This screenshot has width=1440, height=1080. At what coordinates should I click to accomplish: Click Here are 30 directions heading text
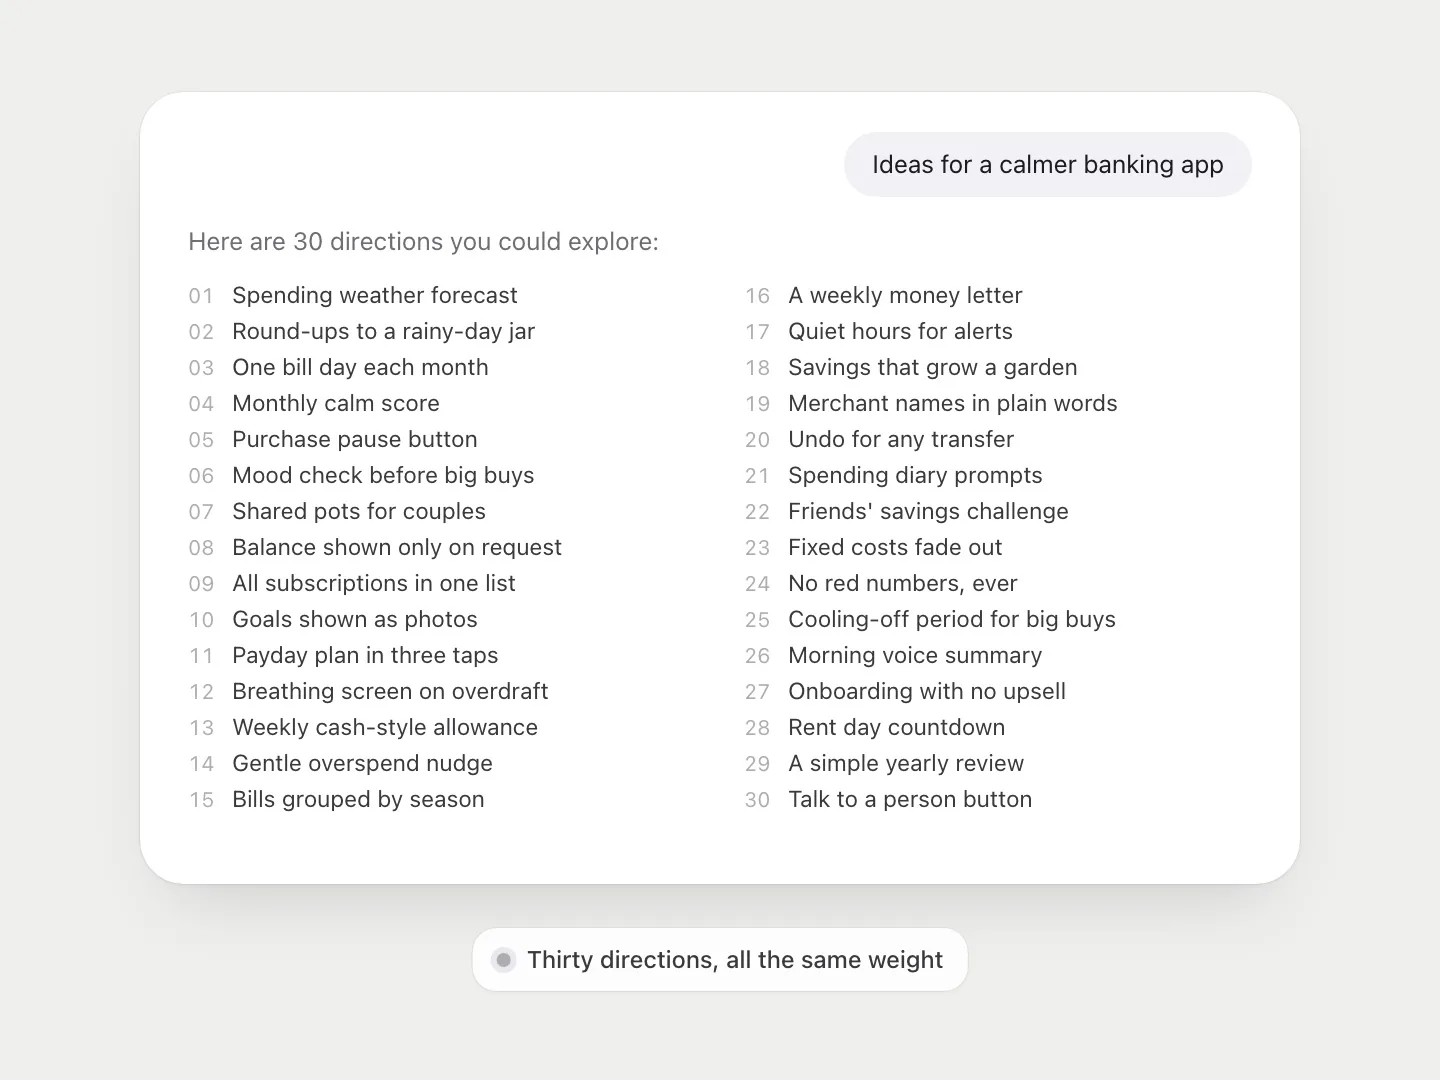(x=423, y=242)
